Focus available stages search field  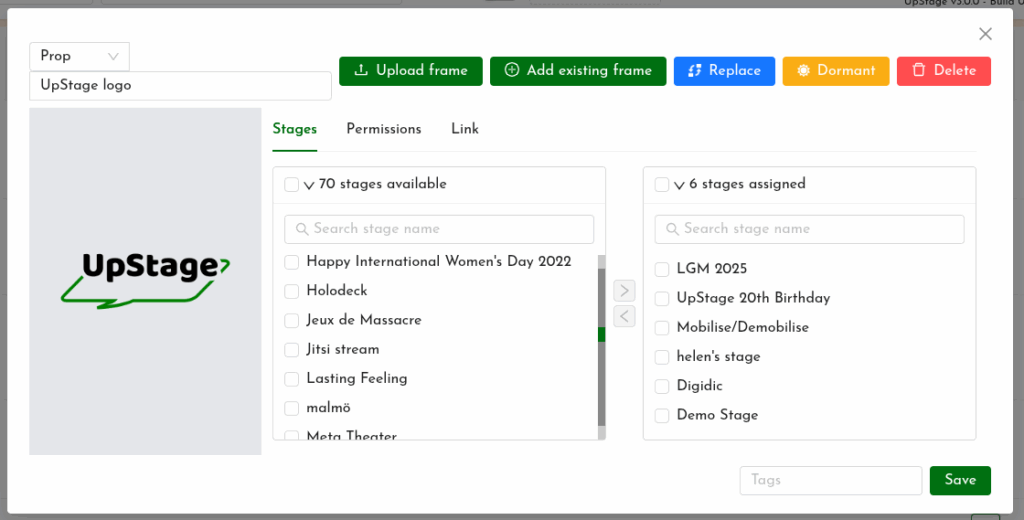tap(439, 229)
